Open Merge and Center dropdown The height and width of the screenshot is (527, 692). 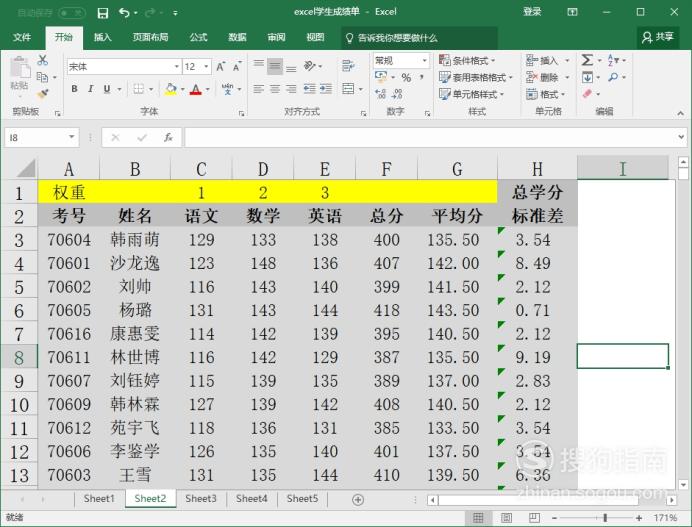(x=361, y=89)
